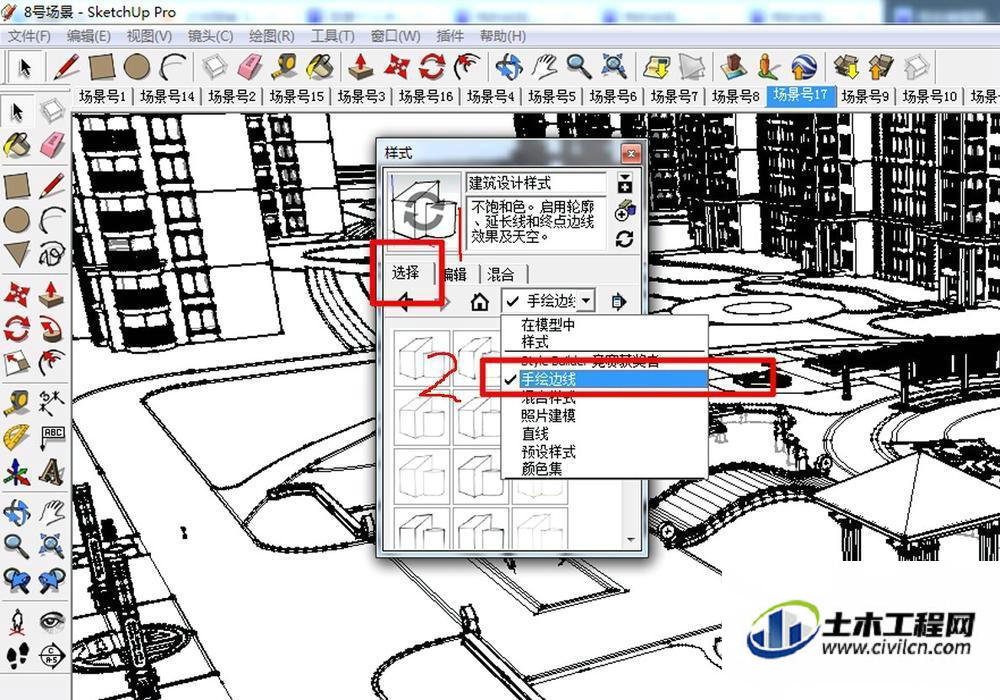Viewport: 1000px width, 700px height.
Task: Close the 样式 Styles dialog
Action: pyautogui.click(x=631, y=154)
